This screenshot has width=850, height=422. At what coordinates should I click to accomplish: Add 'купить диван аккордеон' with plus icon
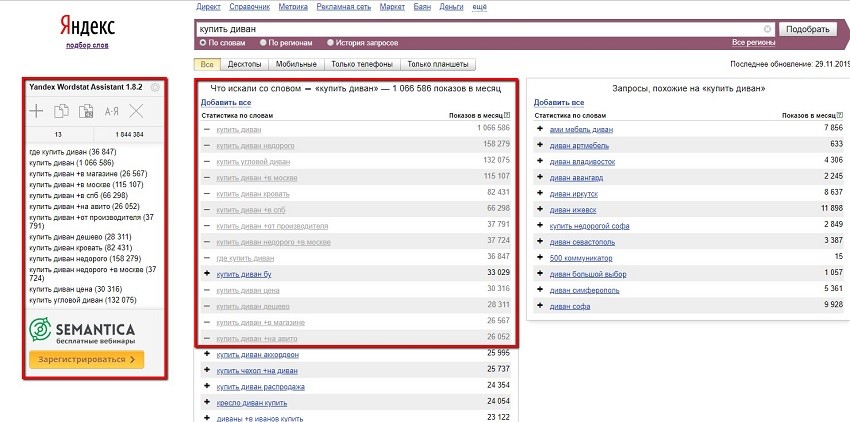207,354
